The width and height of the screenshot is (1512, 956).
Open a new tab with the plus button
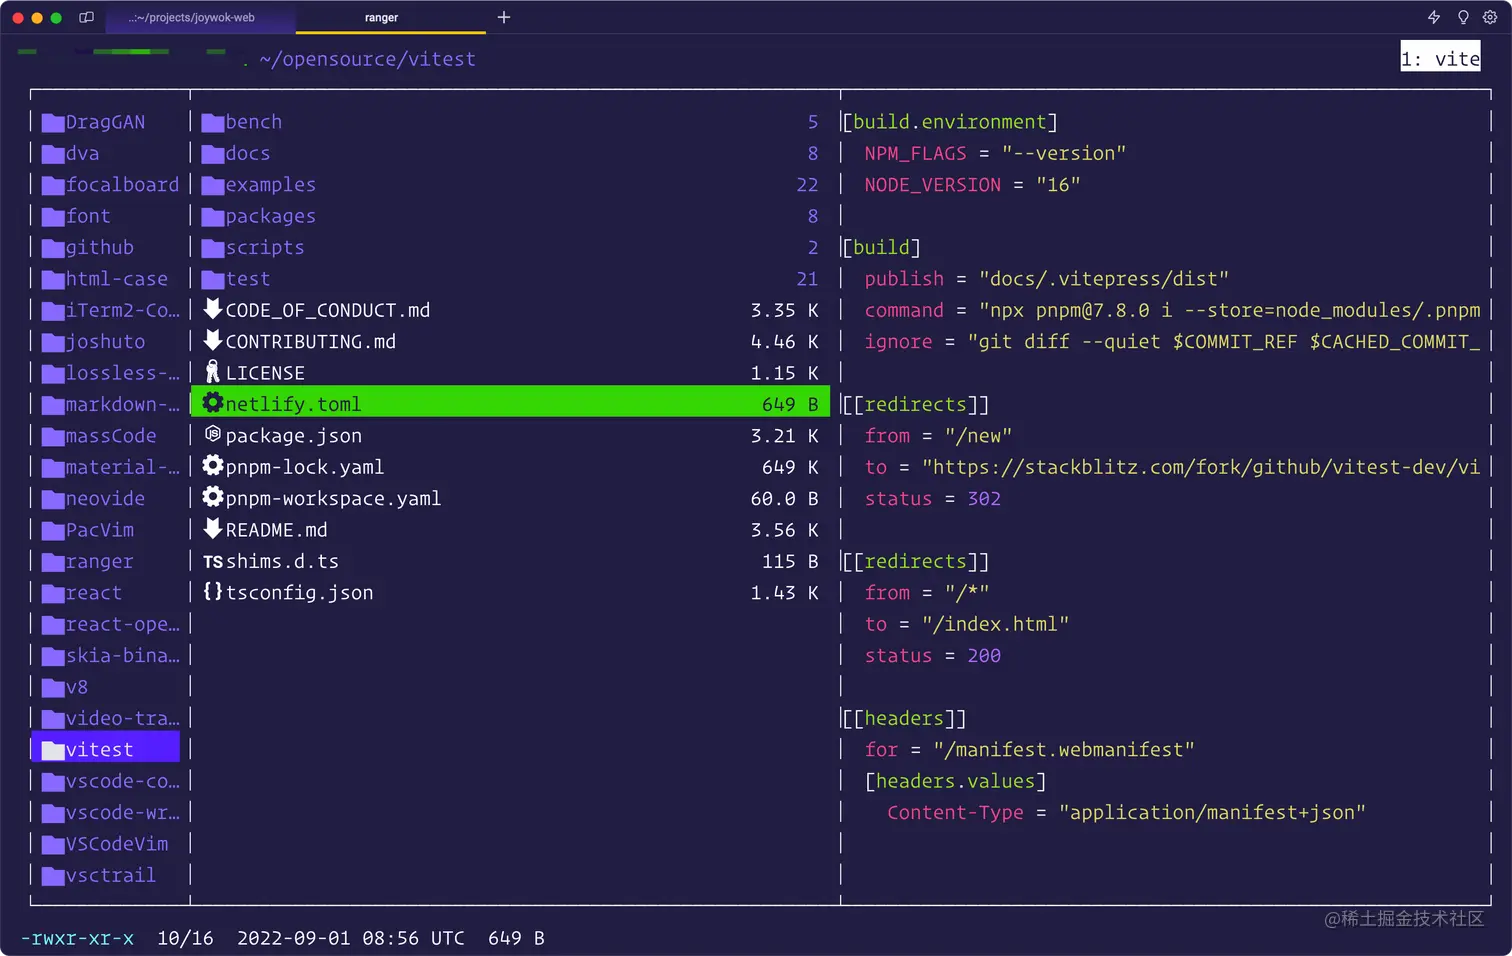pos(503,17)
